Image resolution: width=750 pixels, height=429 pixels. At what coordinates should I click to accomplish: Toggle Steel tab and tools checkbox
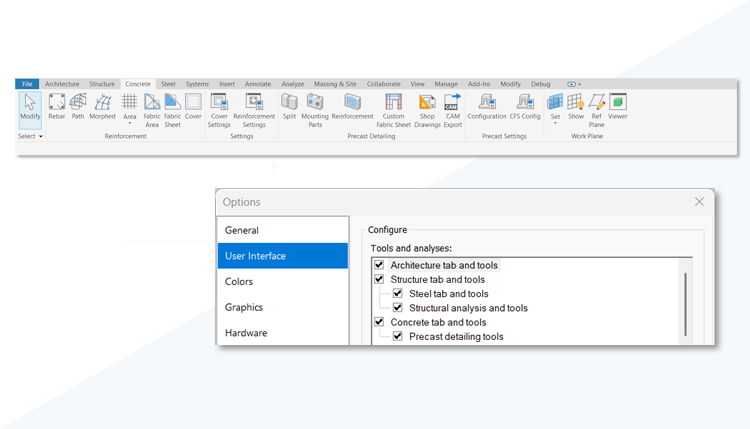397,293
